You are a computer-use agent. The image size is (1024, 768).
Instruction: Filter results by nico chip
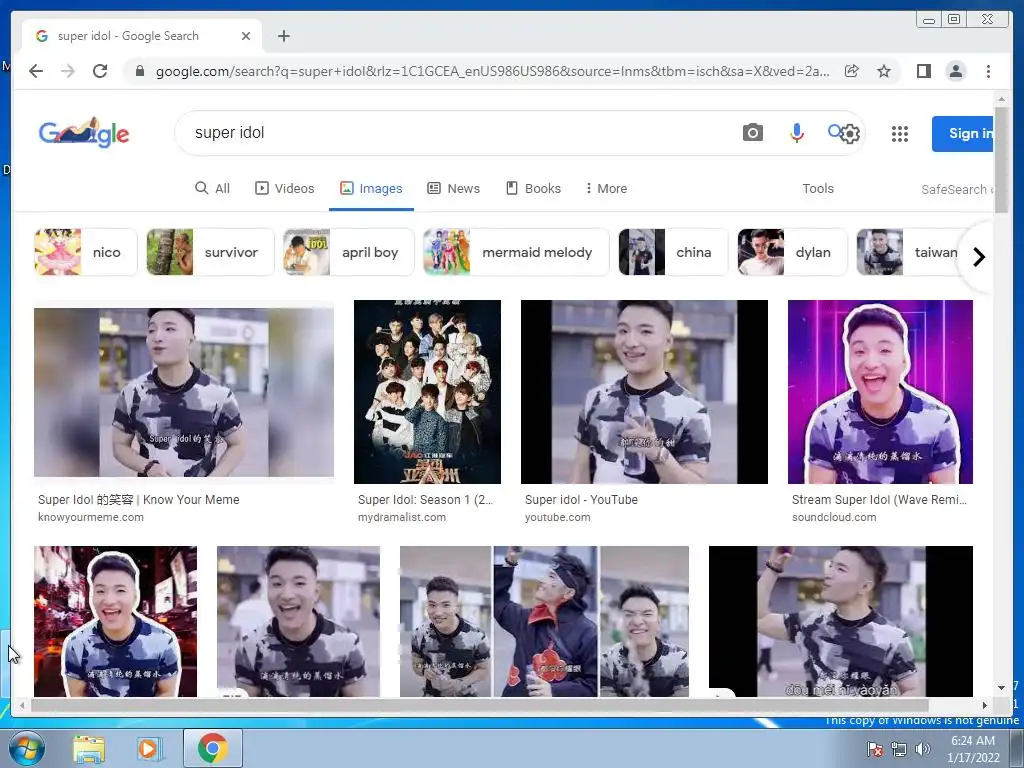(86, 252)
